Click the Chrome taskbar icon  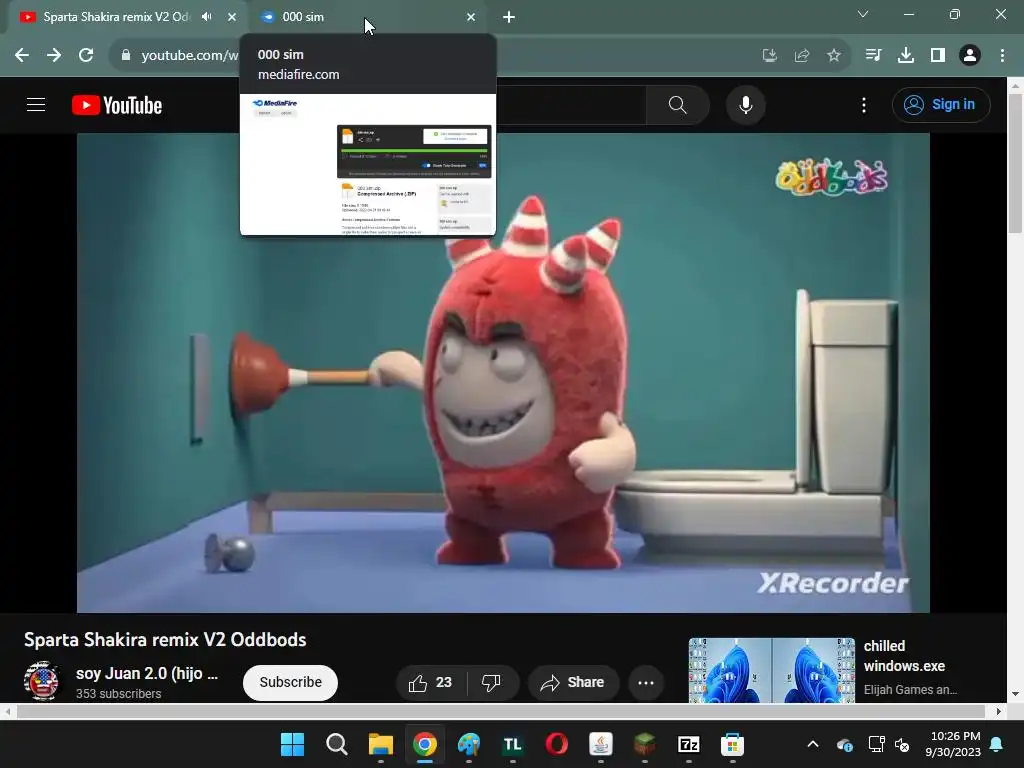424,744
